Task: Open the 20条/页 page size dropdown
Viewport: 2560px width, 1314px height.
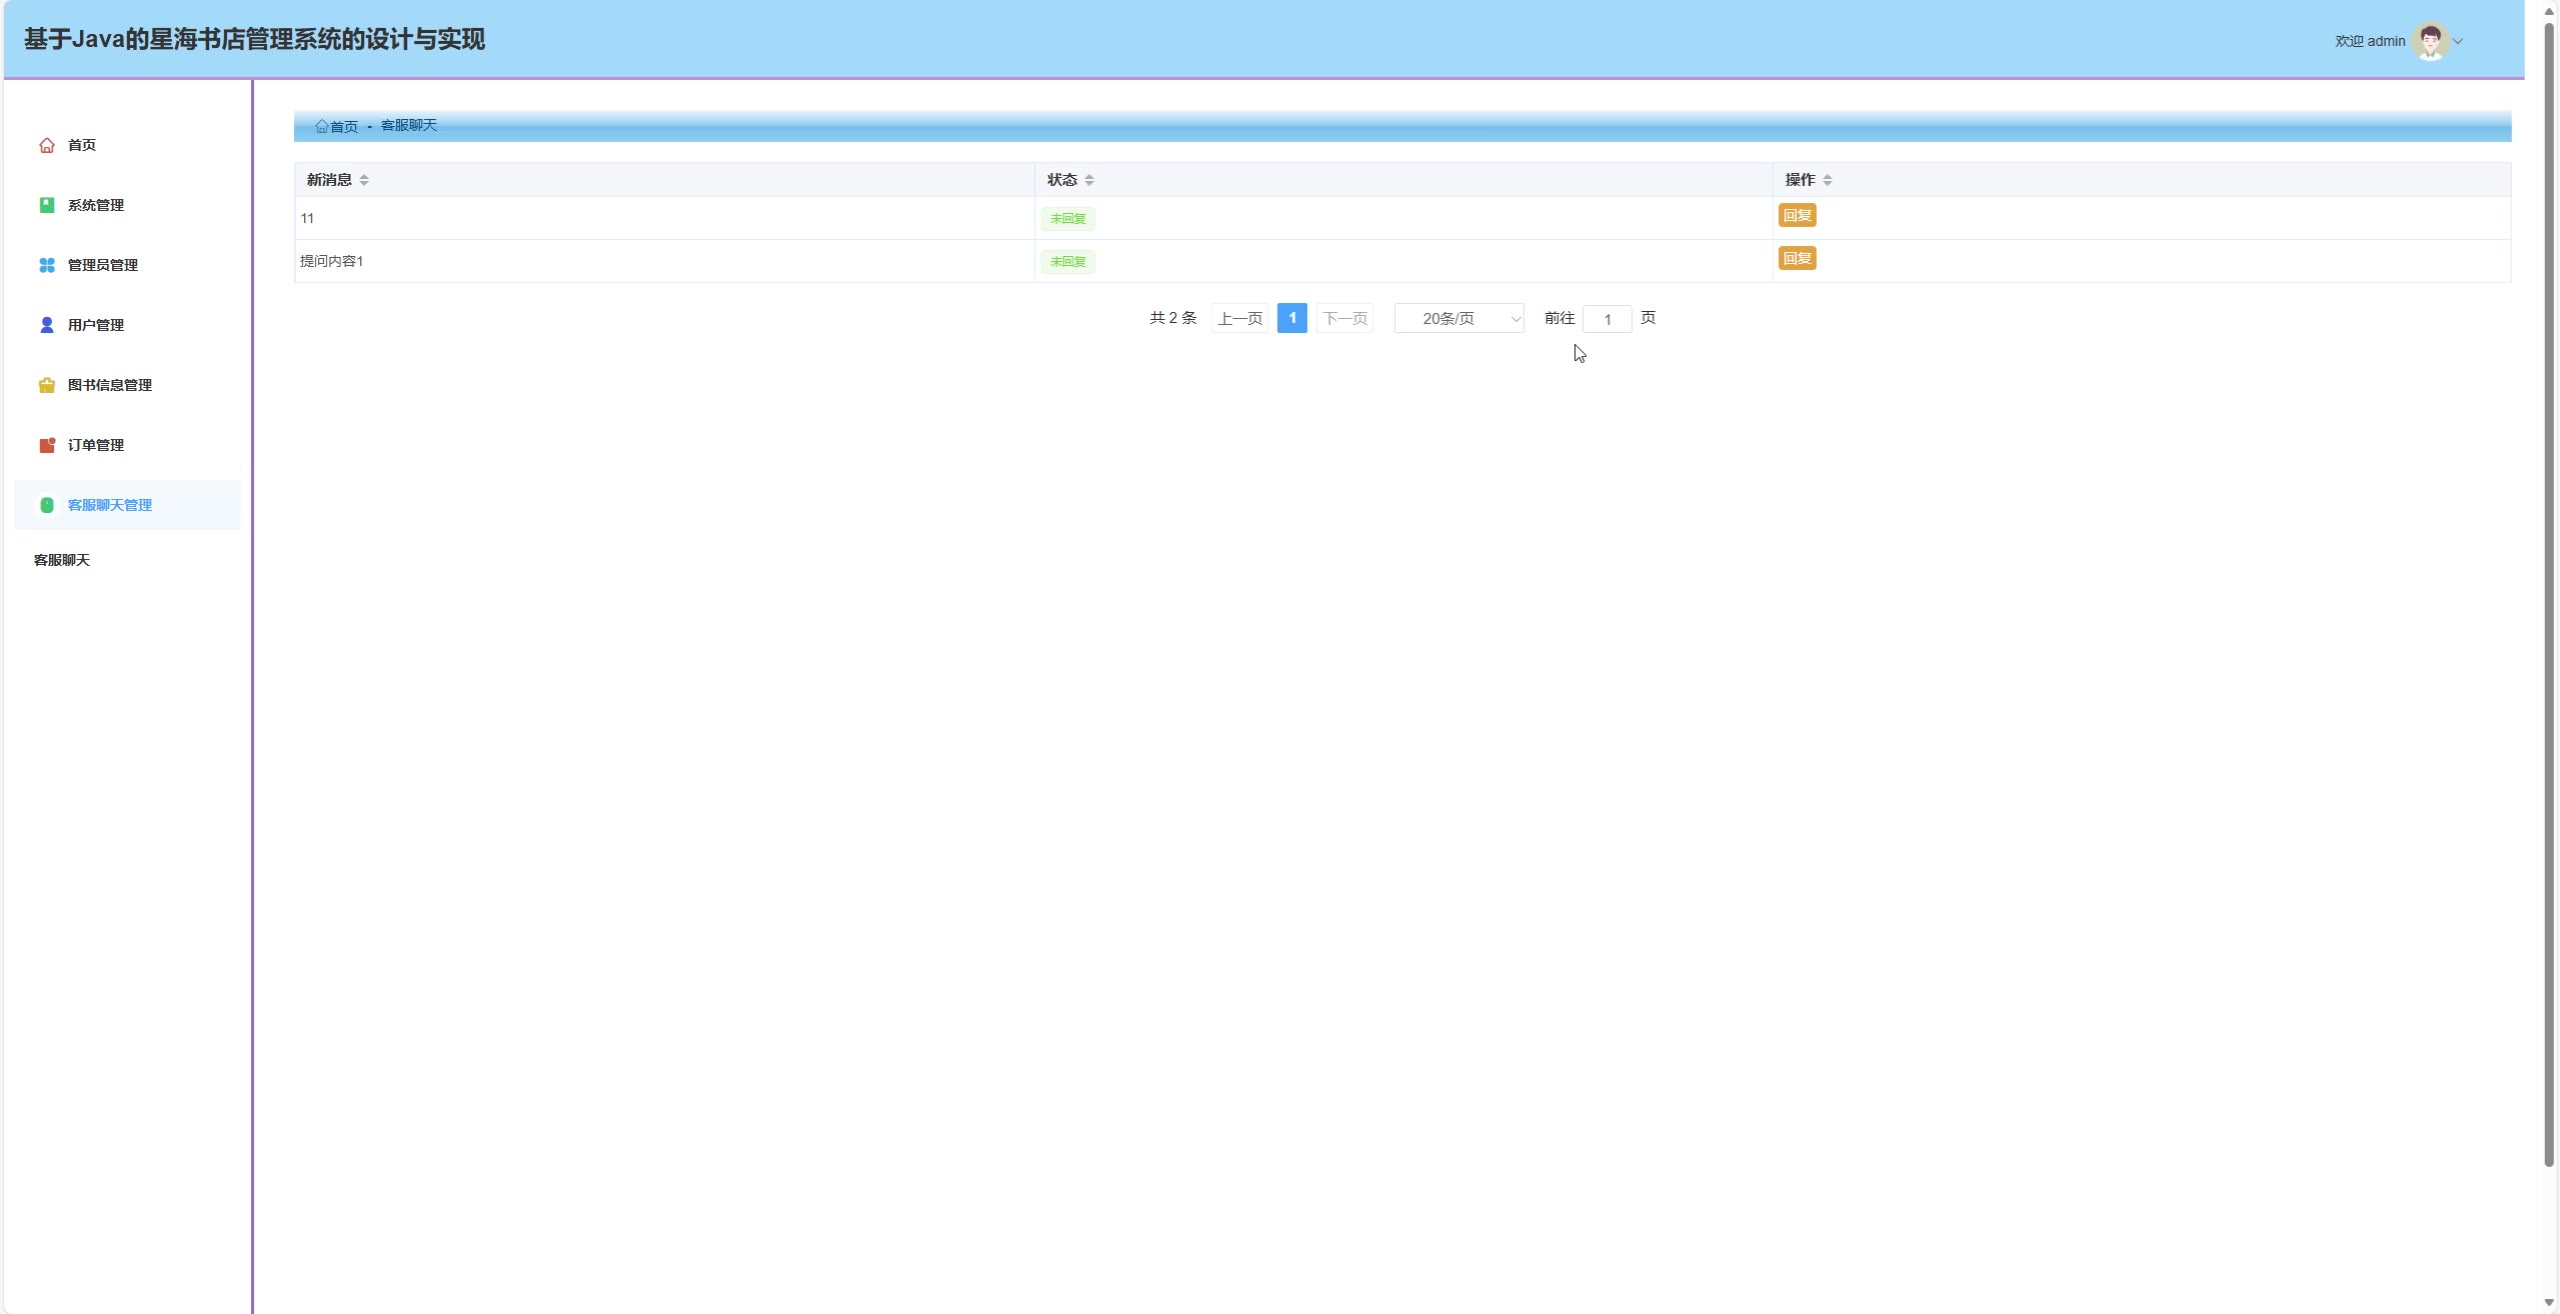Action: pyautogui.click(x=1458, y=318)
